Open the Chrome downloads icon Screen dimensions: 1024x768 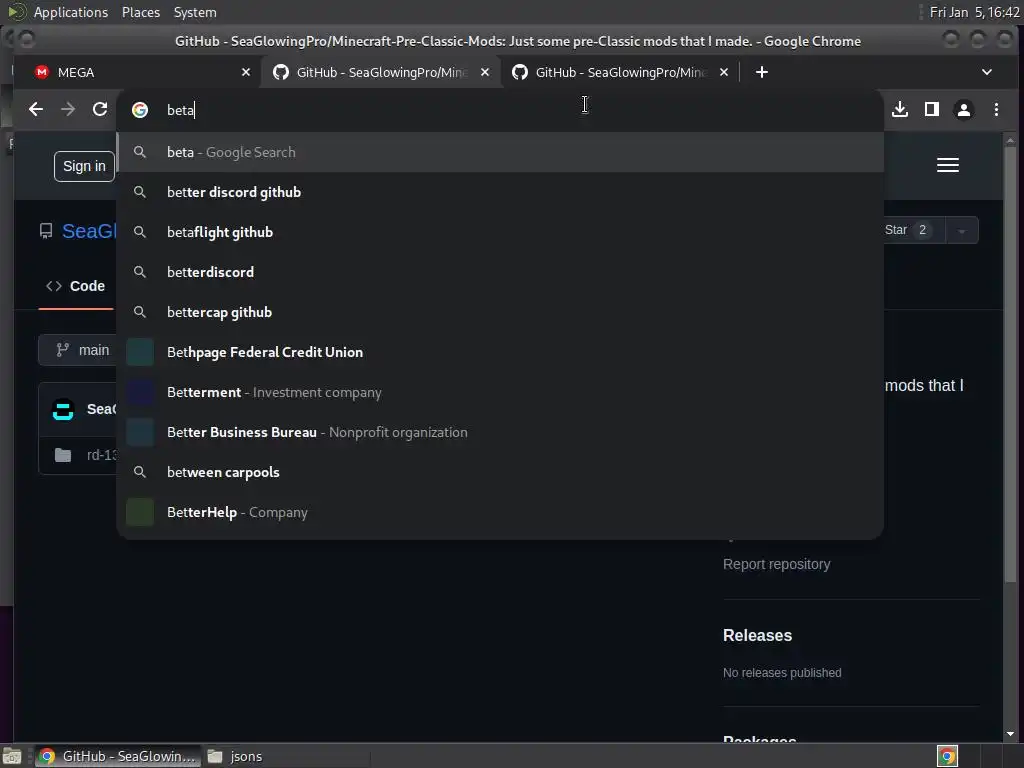tap(900, 110)
